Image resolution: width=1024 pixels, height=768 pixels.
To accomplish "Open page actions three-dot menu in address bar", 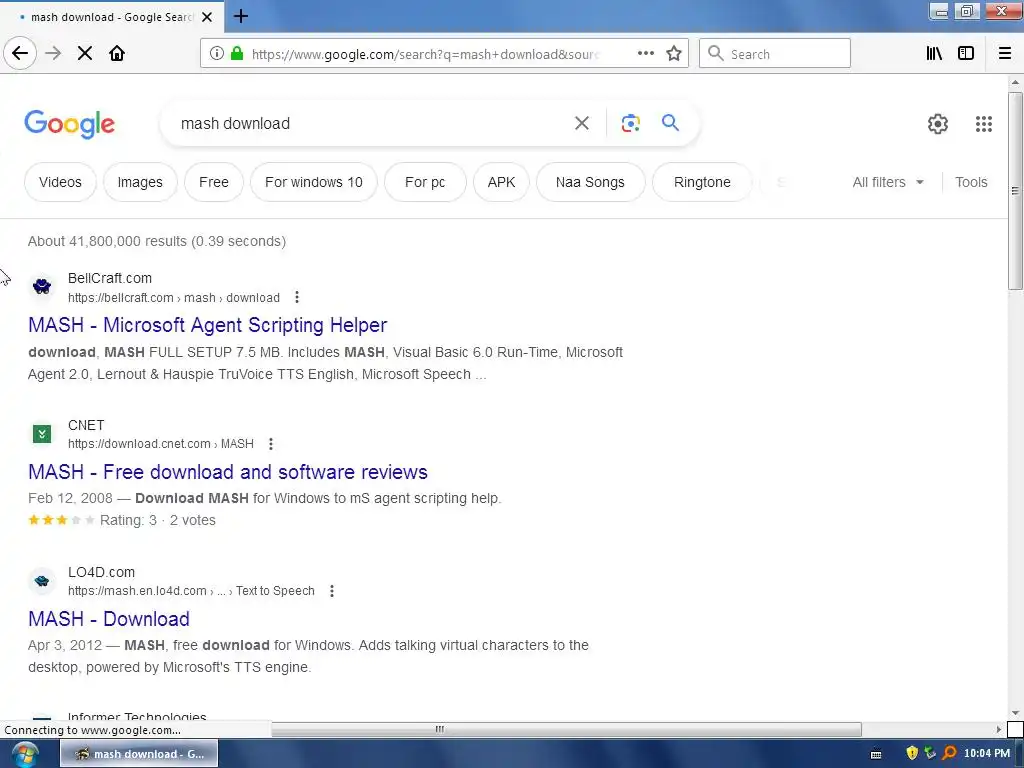I will [x=645, y=53].
